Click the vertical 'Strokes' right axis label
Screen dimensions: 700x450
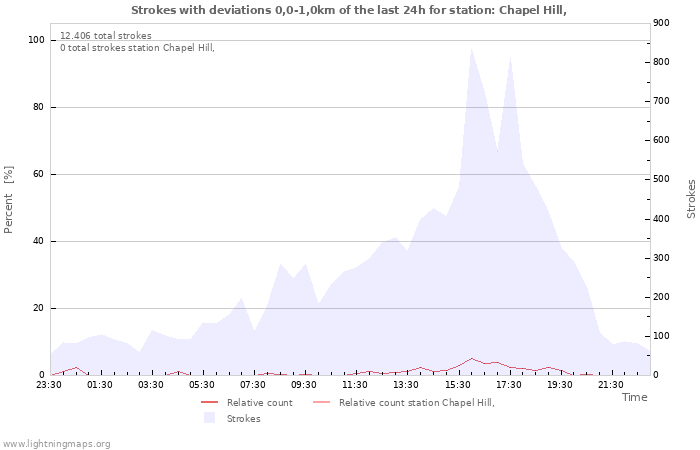pyautogui.click(x=691, y=199)
